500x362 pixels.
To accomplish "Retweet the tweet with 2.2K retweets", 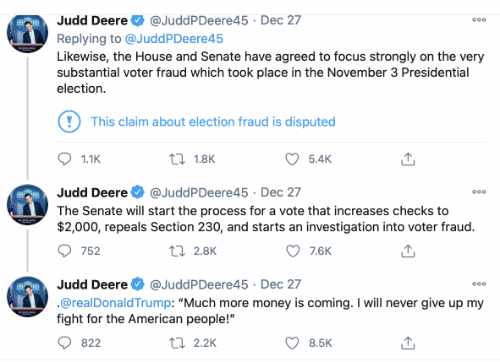I will tap(177, 343).
